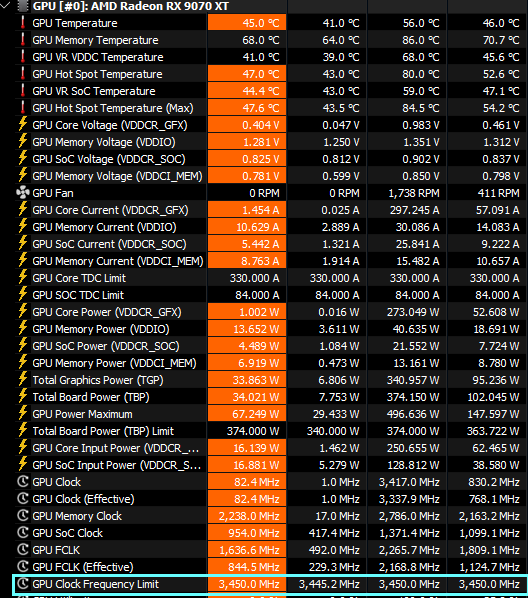Viewport: 528px width, 598px height.
Task: Click the clock icon for GPU Clock (Effective)
Action: point(23,498)
